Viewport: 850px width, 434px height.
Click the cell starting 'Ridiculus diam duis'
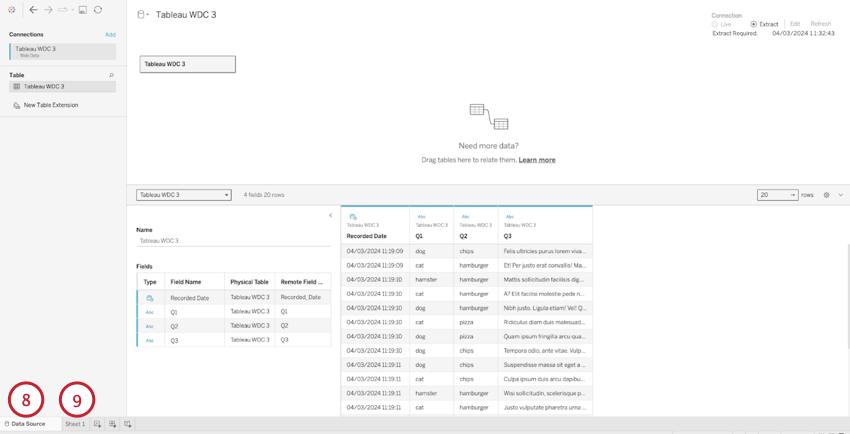click(545, 322)
